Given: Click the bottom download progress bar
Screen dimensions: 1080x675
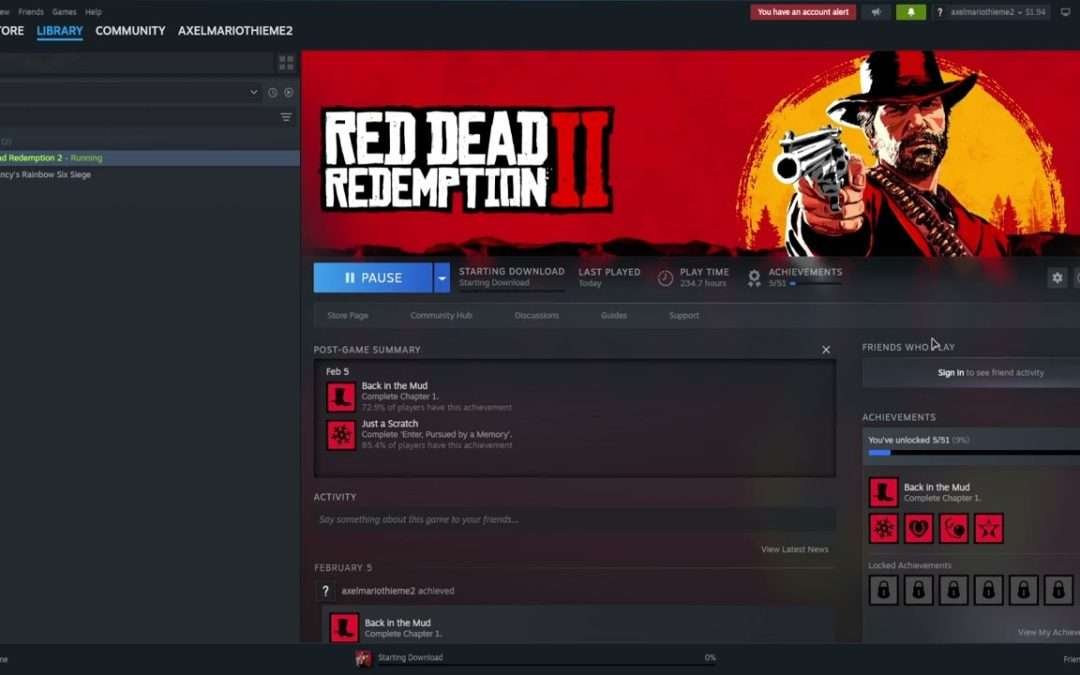Looking at the screenshot, I should (546, 667).
